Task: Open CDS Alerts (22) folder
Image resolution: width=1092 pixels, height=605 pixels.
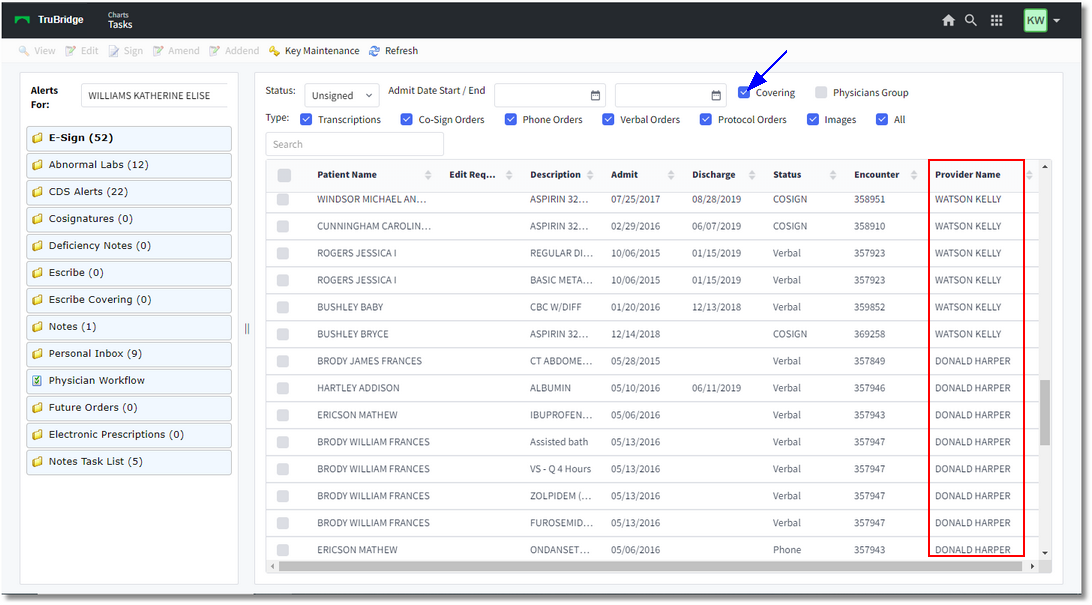Action: click(x=129, y=192)
